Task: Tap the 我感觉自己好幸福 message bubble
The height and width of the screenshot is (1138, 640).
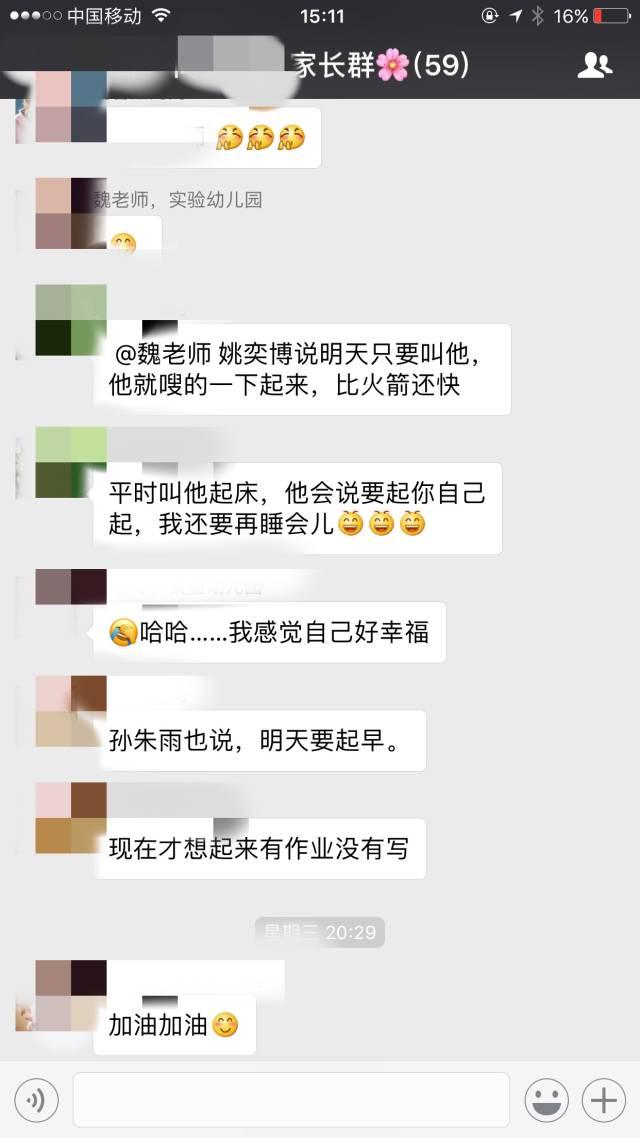Action: point(269,632)
